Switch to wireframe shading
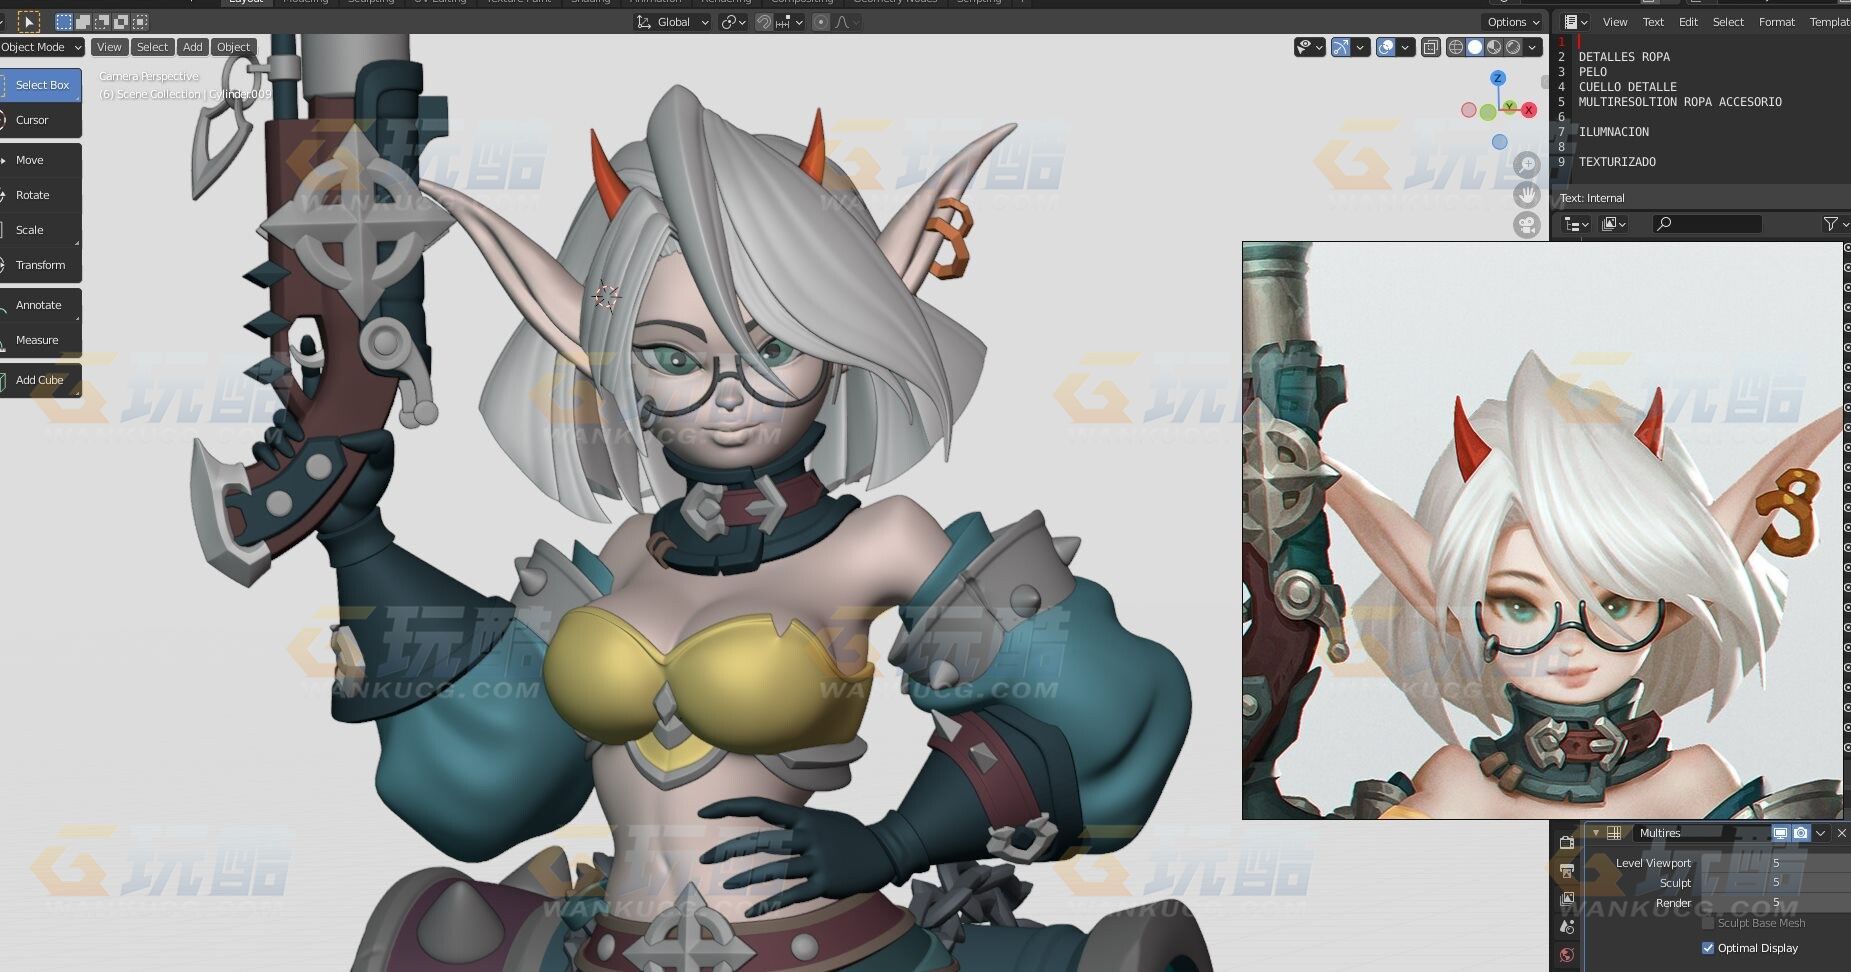 [1456, 47]
